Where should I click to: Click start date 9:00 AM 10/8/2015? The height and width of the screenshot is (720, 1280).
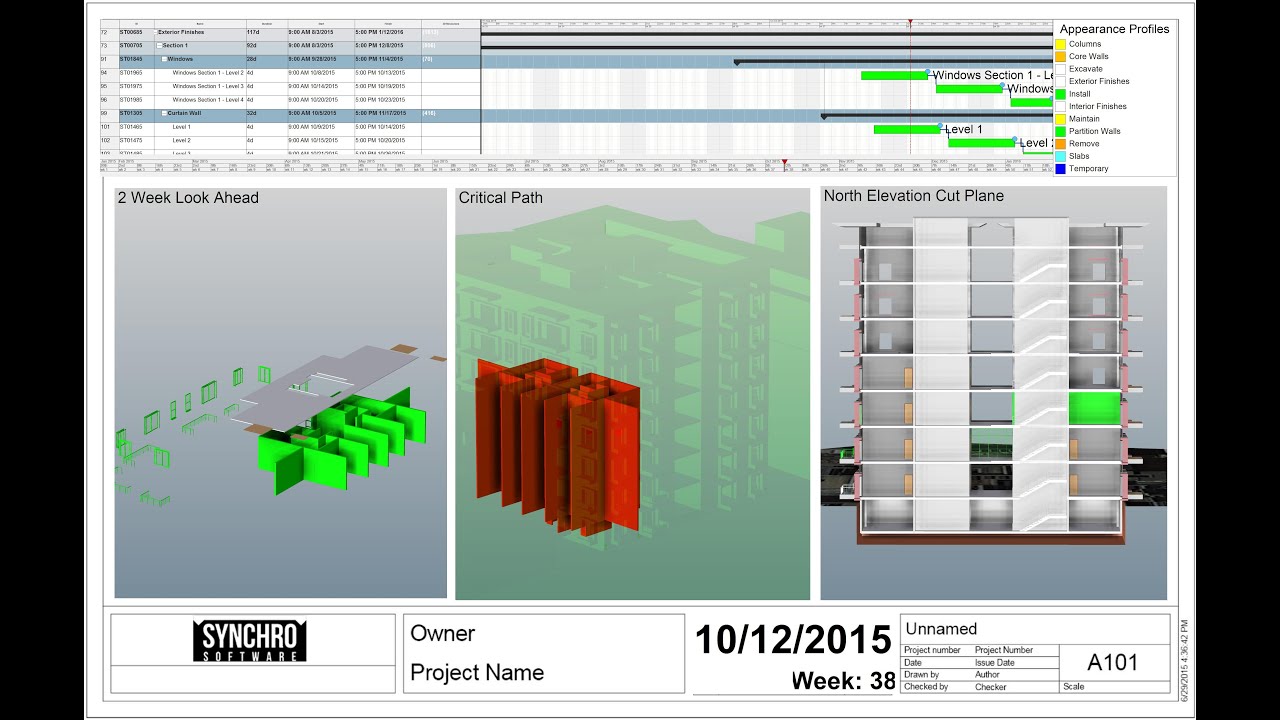(x=312, y=73)
